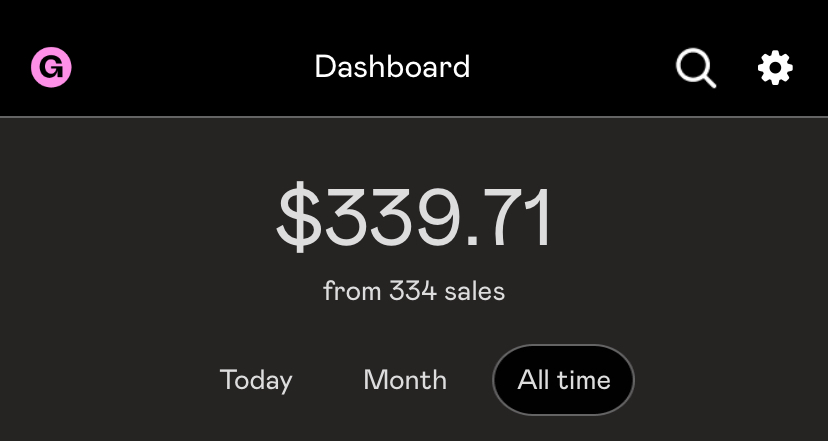
Task: Tap the Dashboard header title
Action: [392, 67]
